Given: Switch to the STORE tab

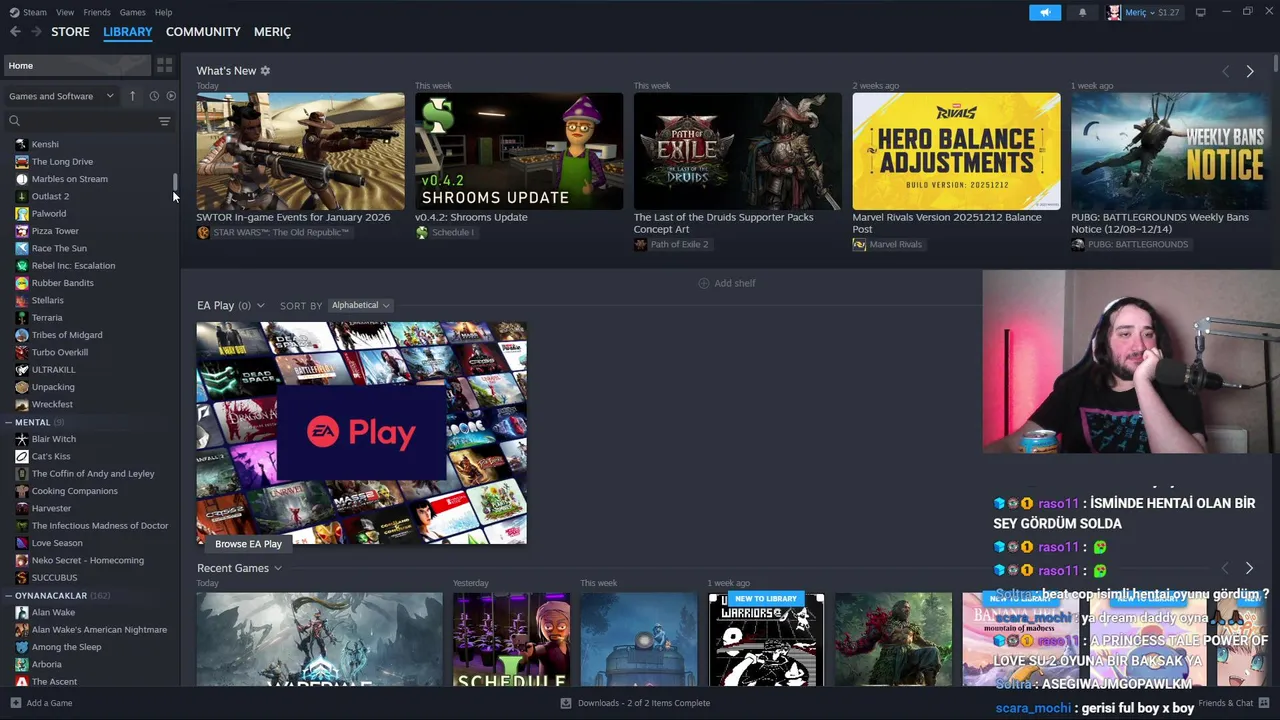Looking at the screenshot, I should 70,32.
